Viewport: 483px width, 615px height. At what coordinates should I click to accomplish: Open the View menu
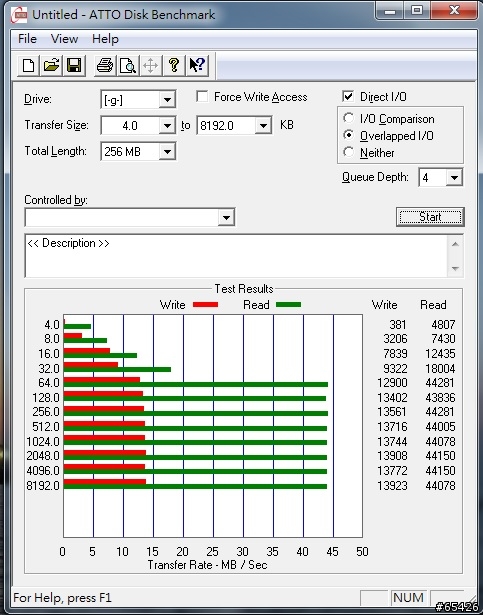[x=64, y=39]
